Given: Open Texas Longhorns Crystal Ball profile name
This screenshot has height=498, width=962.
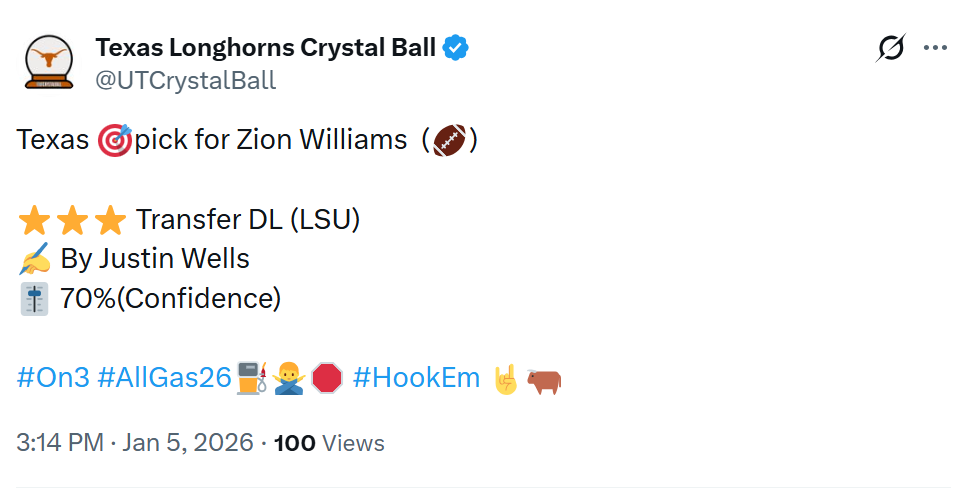Looking at the screenshot, I should (x=265, y=47).
